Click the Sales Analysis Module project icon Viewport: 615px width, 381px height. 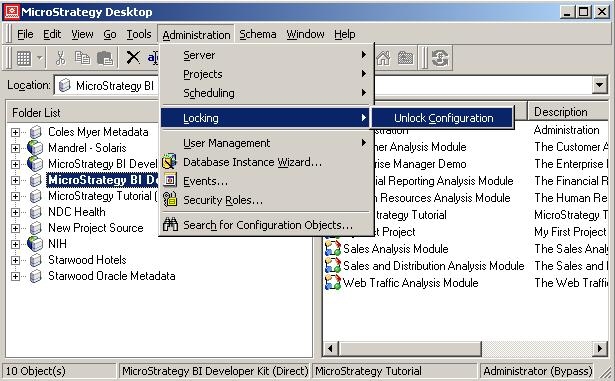click(x=333, y=249)
